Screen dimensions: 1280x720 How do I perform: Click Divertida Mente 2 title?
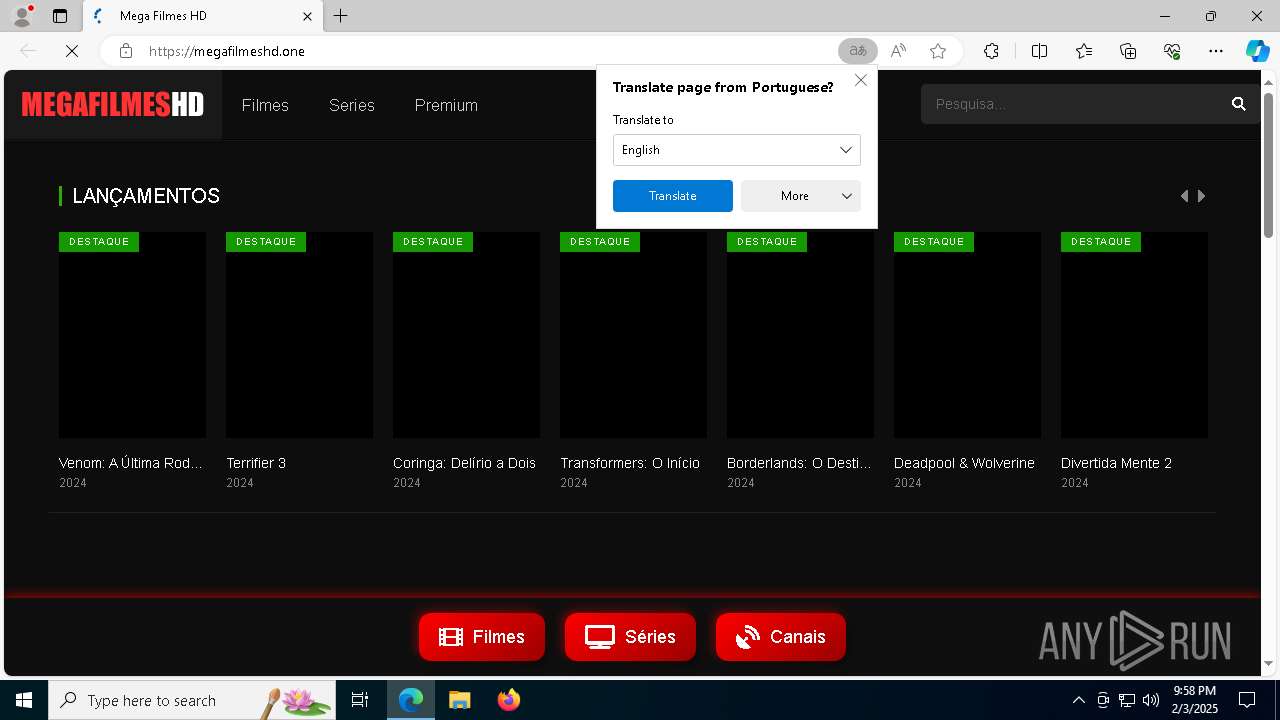[1116, 463]
